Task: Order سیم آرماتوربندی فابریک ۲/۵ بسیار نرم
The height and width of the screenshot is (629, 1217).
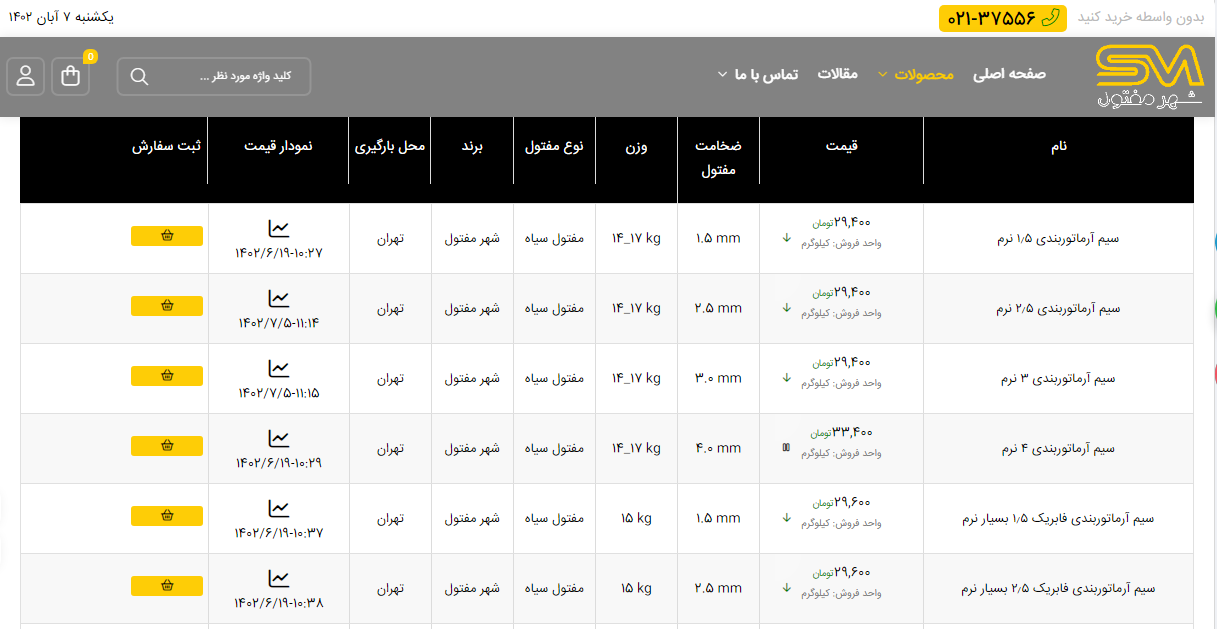Action: click(167, 586)
